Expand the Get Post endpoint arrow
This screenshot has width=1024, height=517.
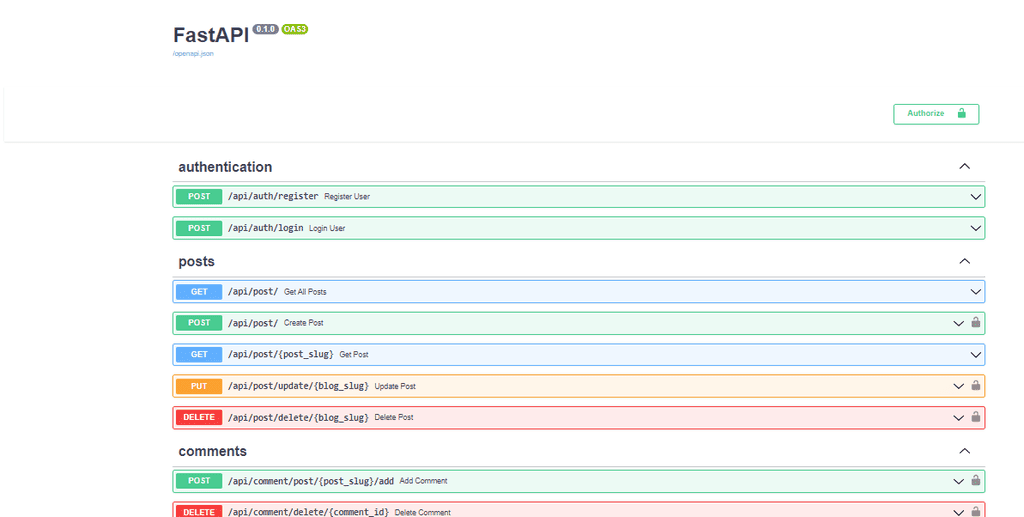(x=976, y=355)
